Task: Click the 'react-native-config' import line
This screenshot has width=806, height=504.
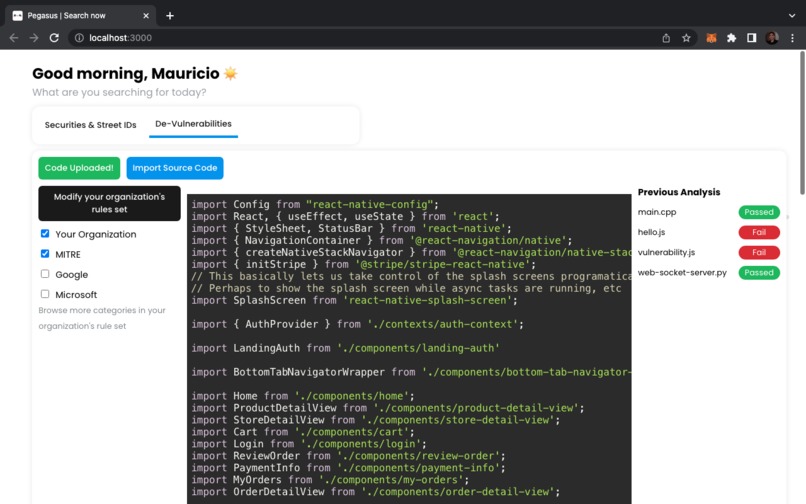Action: 315,204
